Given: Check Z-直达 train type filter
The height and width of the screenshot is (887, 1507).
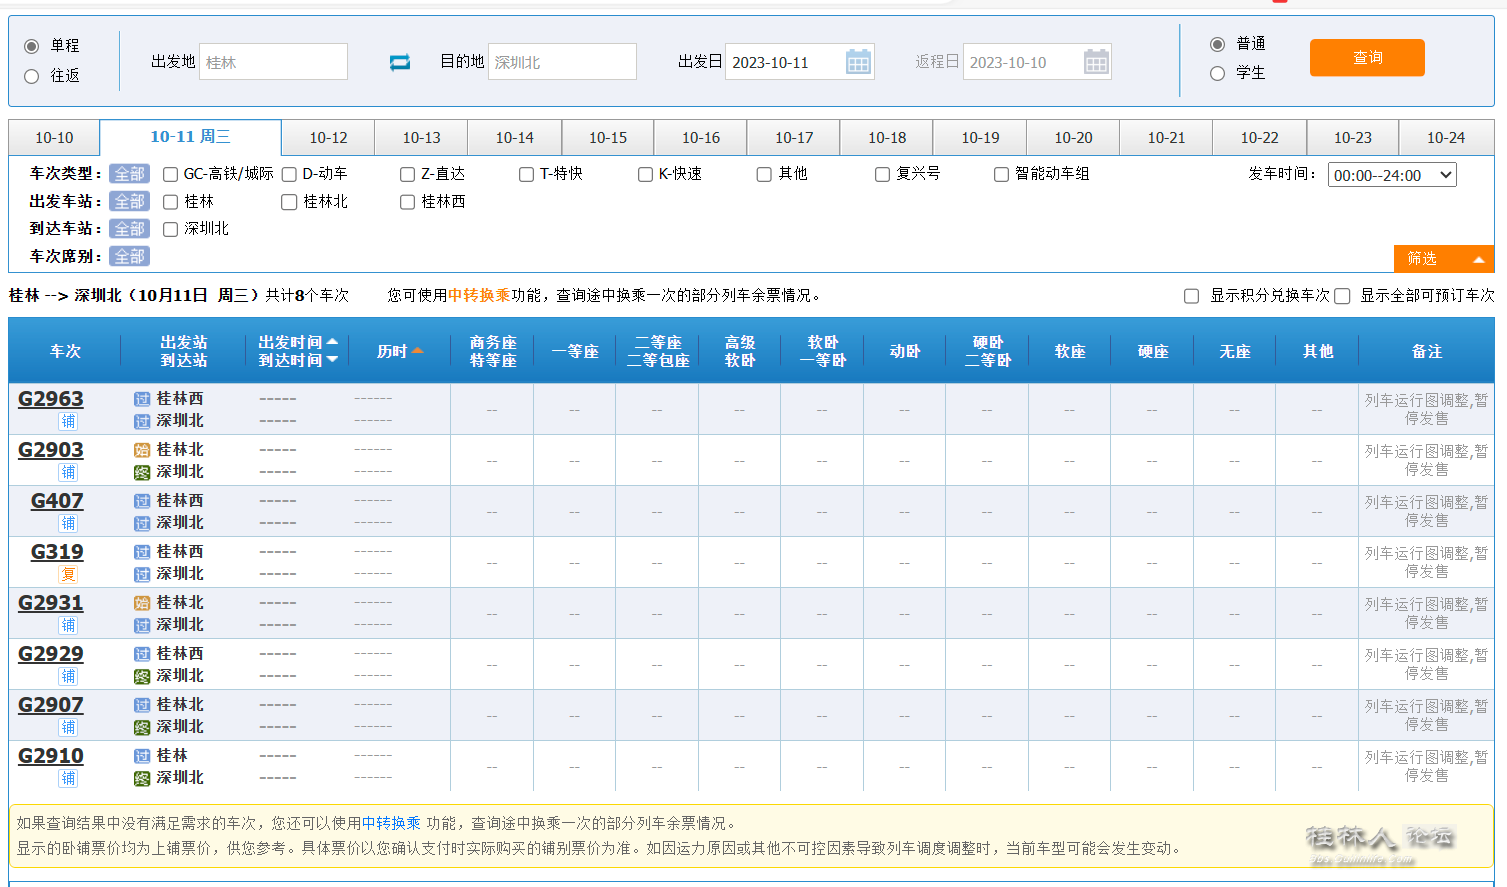Looking at the screenshot, I should tap(407, 174).
